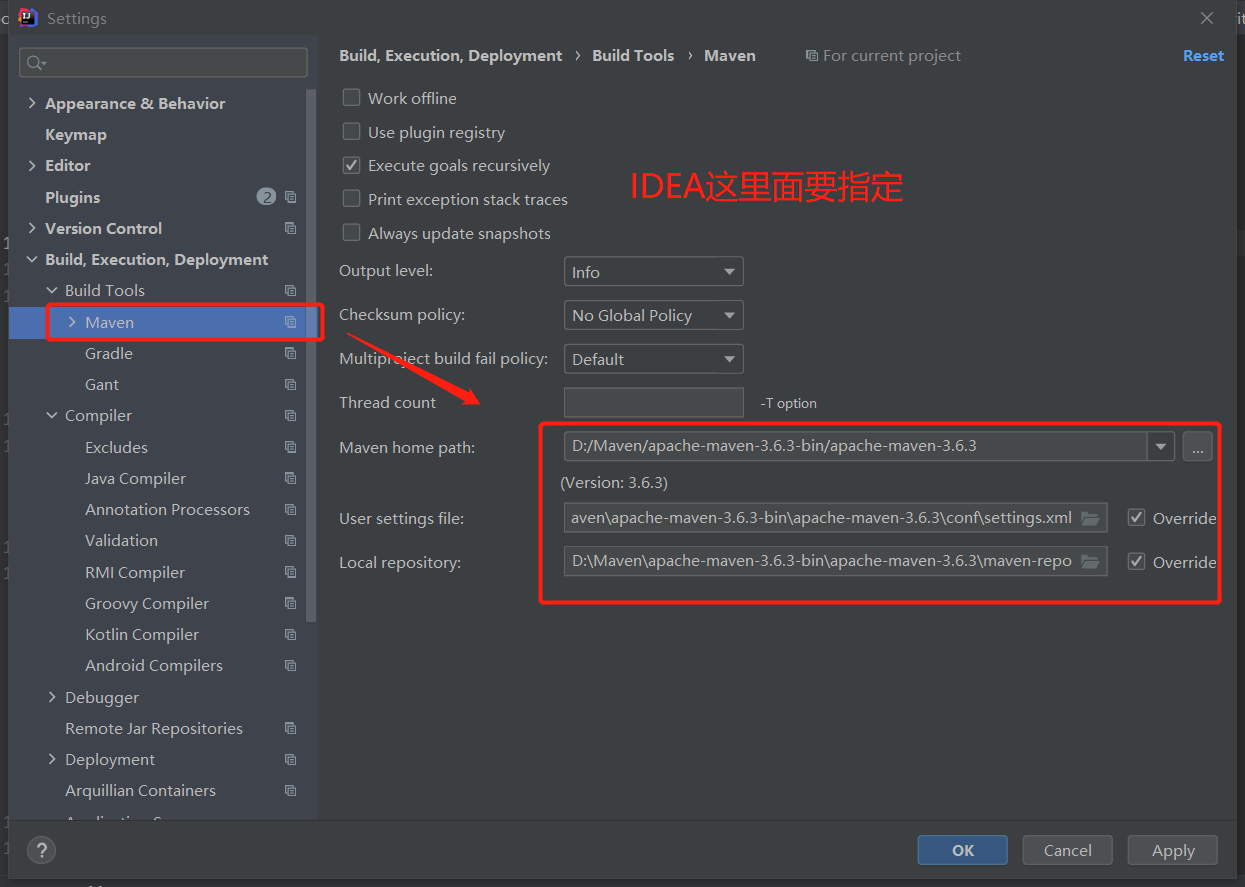Select Gradle under Build Tools
1245x887 pixels.
point(109,353)
